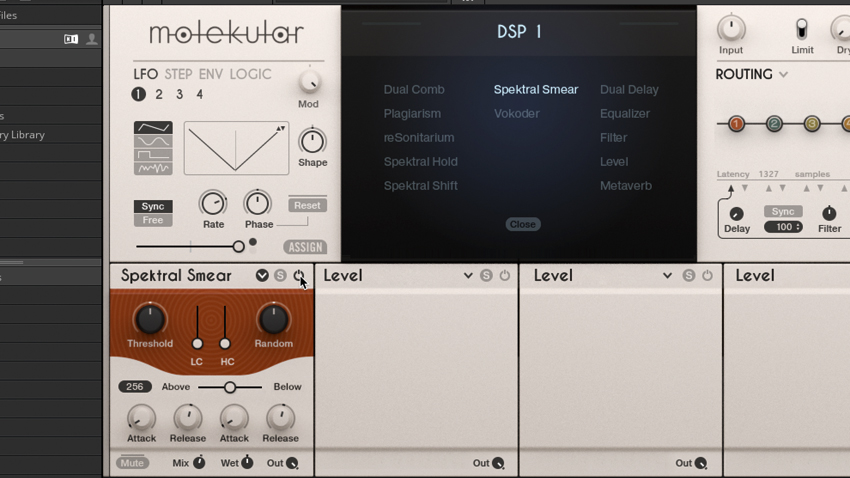This screenshot has width=850, height=478.
Task: Click the Input gain knob
Action: coord(731,28)
